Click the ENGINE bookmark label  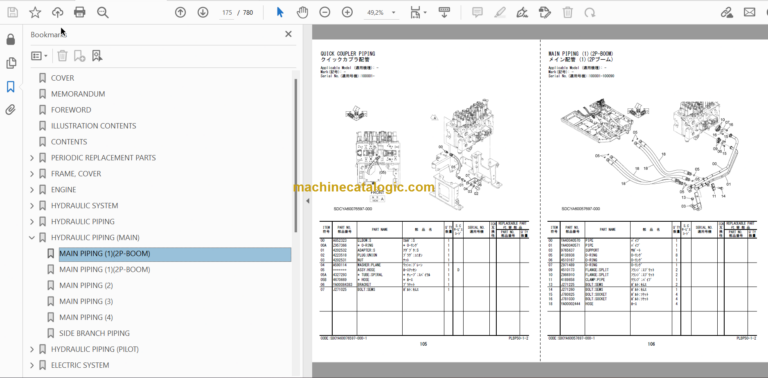tap(64, 189)
